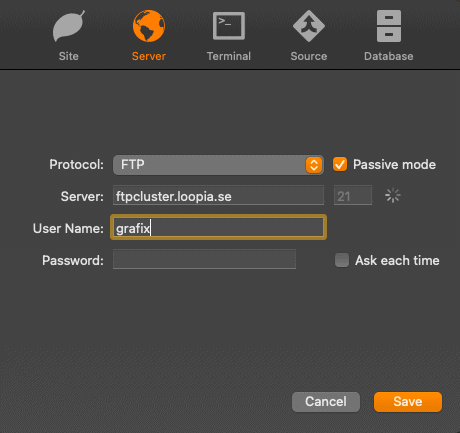Open the Database cabinet icon

click(x=389, y=26)
